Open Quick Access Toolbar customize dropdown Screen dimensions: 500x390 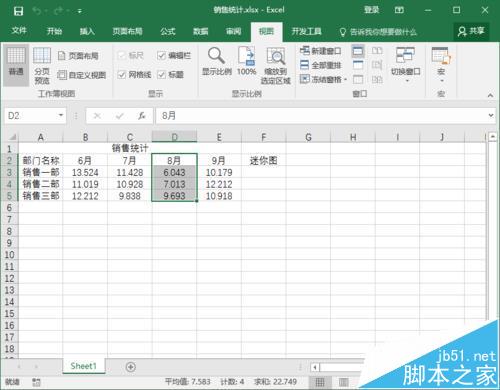(x=80, y=11)
